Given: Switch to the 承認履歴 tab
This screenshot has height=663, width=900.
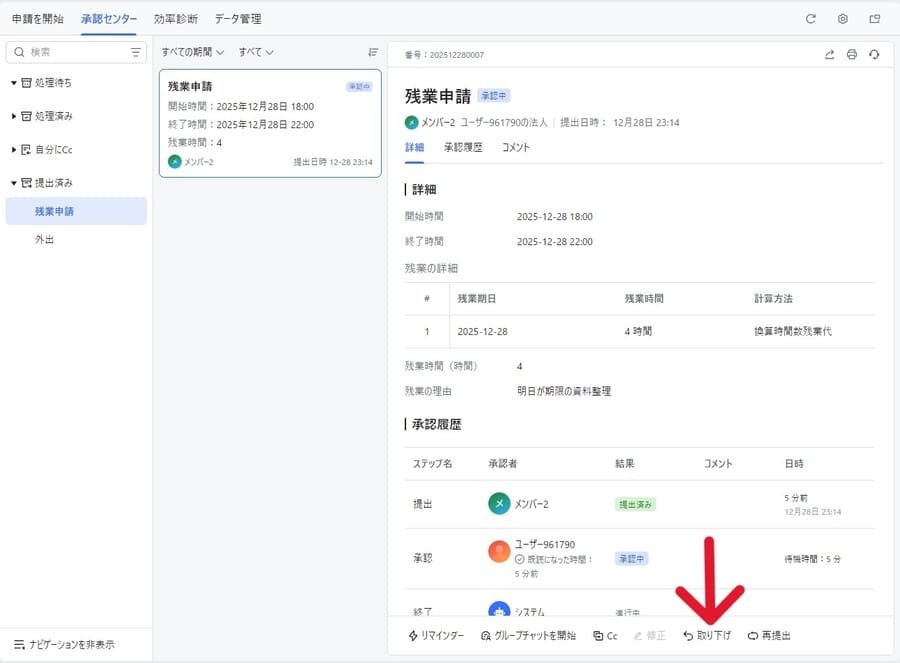Looking at the screenshot, I should pos(463,147).
